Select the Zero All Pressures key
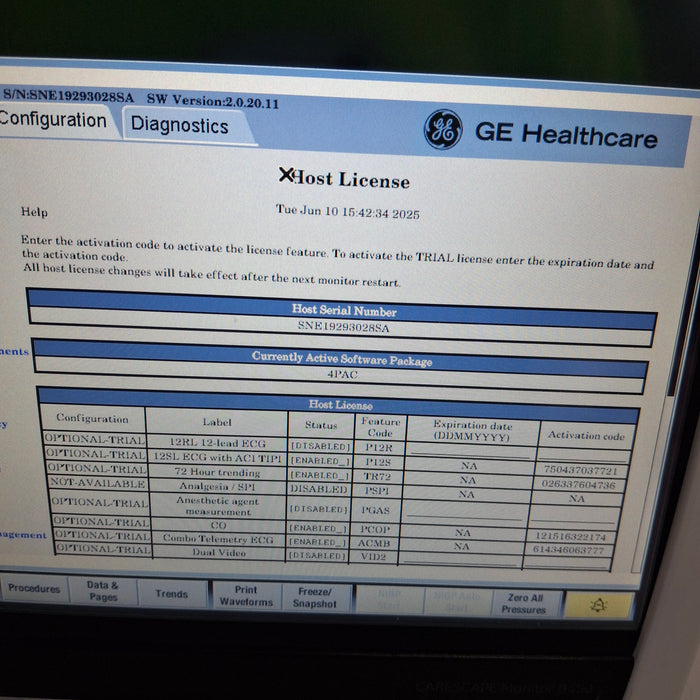 click(525, 604)
